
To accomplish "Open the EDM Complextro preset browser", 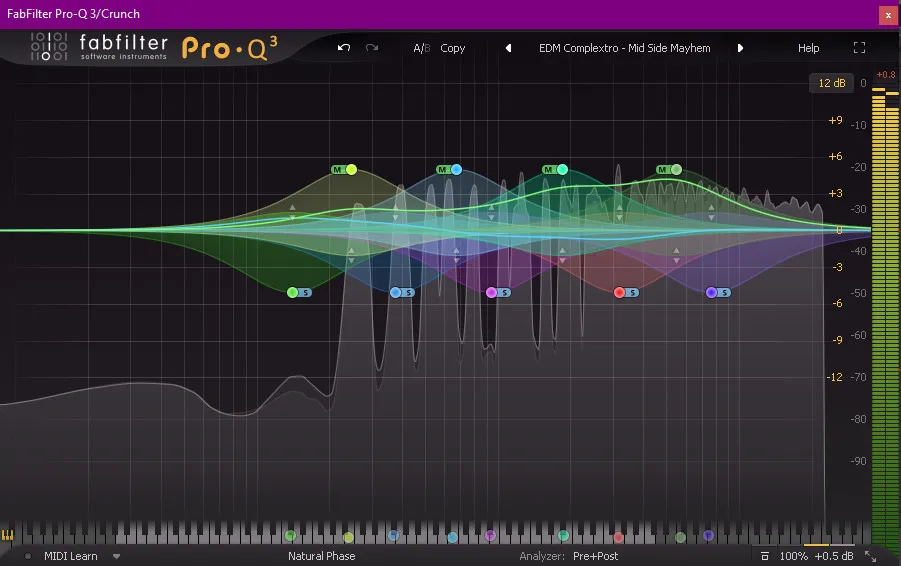I will pyautogui.click(x=624, y=48).
